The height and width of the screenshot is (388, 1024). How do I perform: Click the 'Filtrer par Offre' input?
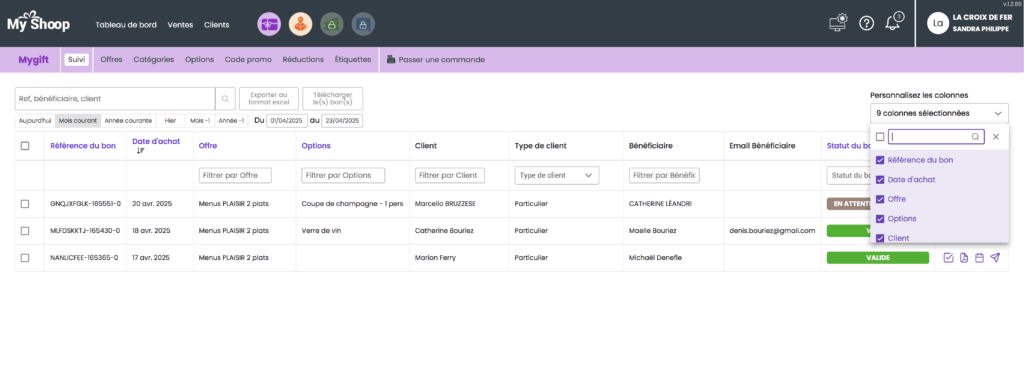pos(235,175)
